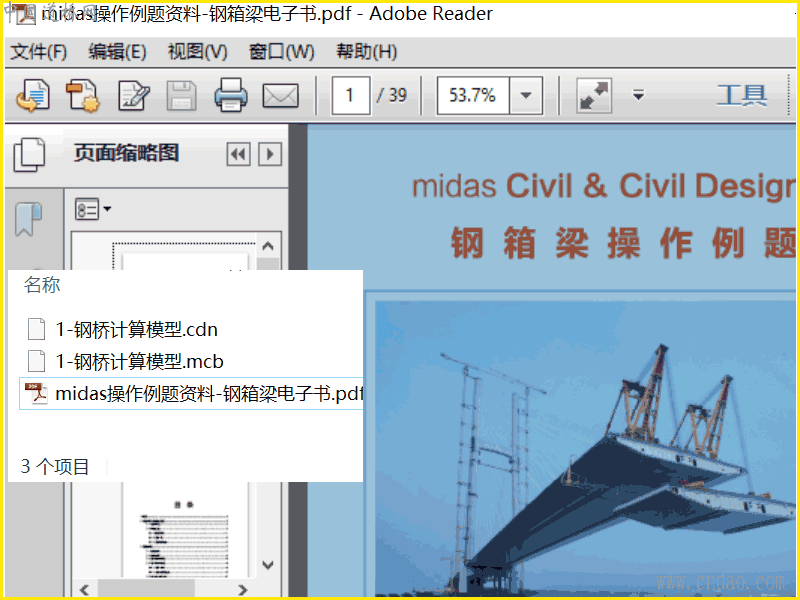800x600 pixels.
Task: Open the sign document pen icon
Action: point(134,95)
